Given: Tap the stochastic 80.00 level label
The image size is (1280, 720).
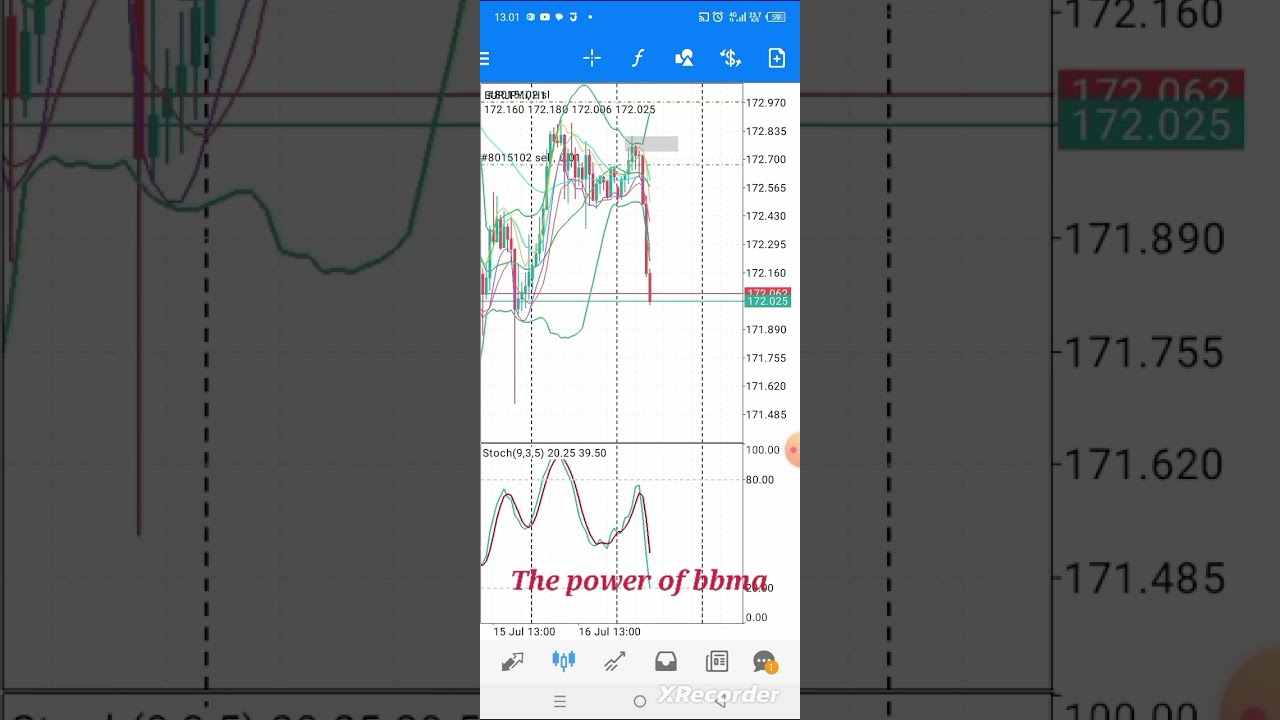Looking at the screenshot, I should [760, 480].
